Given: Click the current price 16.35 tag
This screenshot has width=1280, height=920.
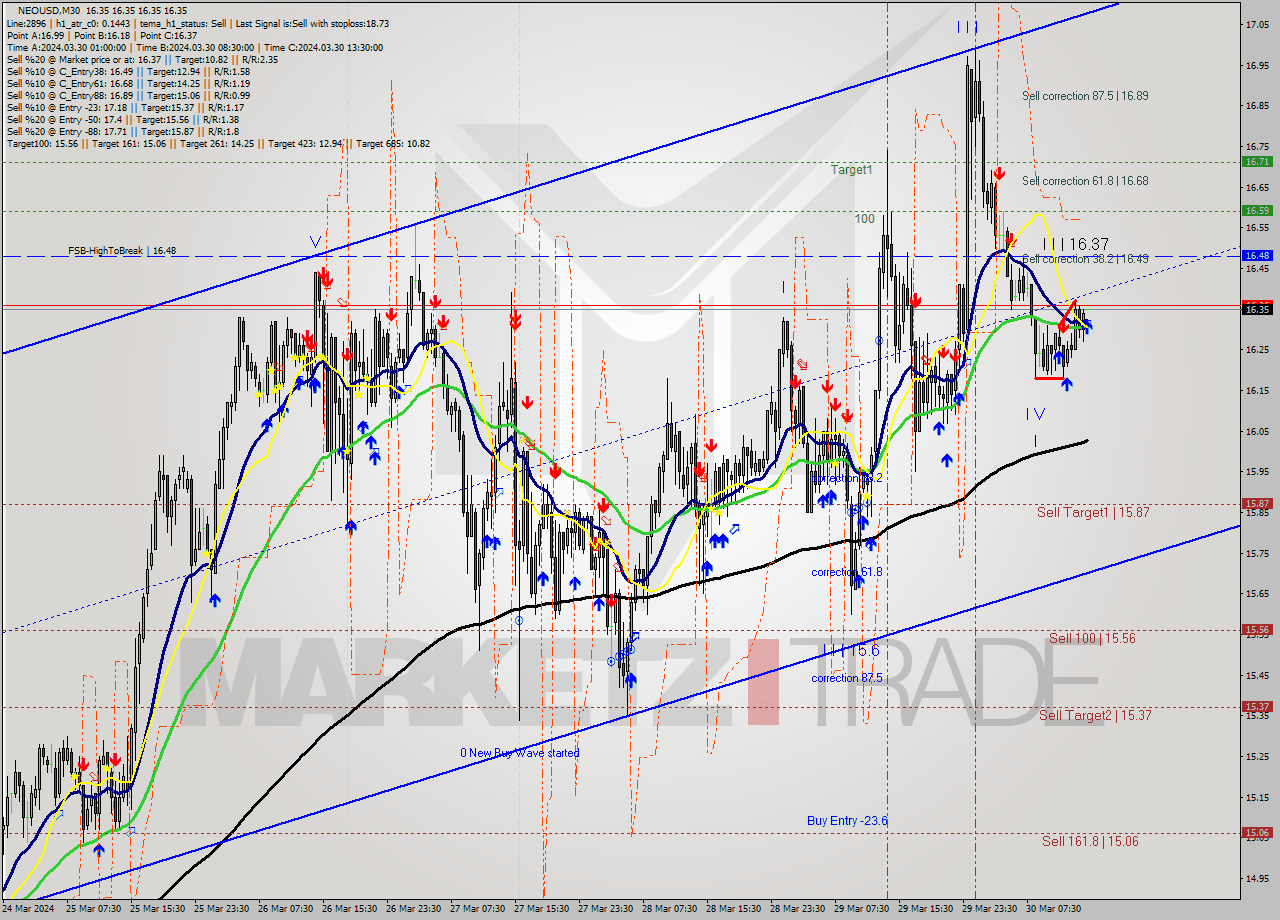Looking at the screenshot, I should (1257, 309).
